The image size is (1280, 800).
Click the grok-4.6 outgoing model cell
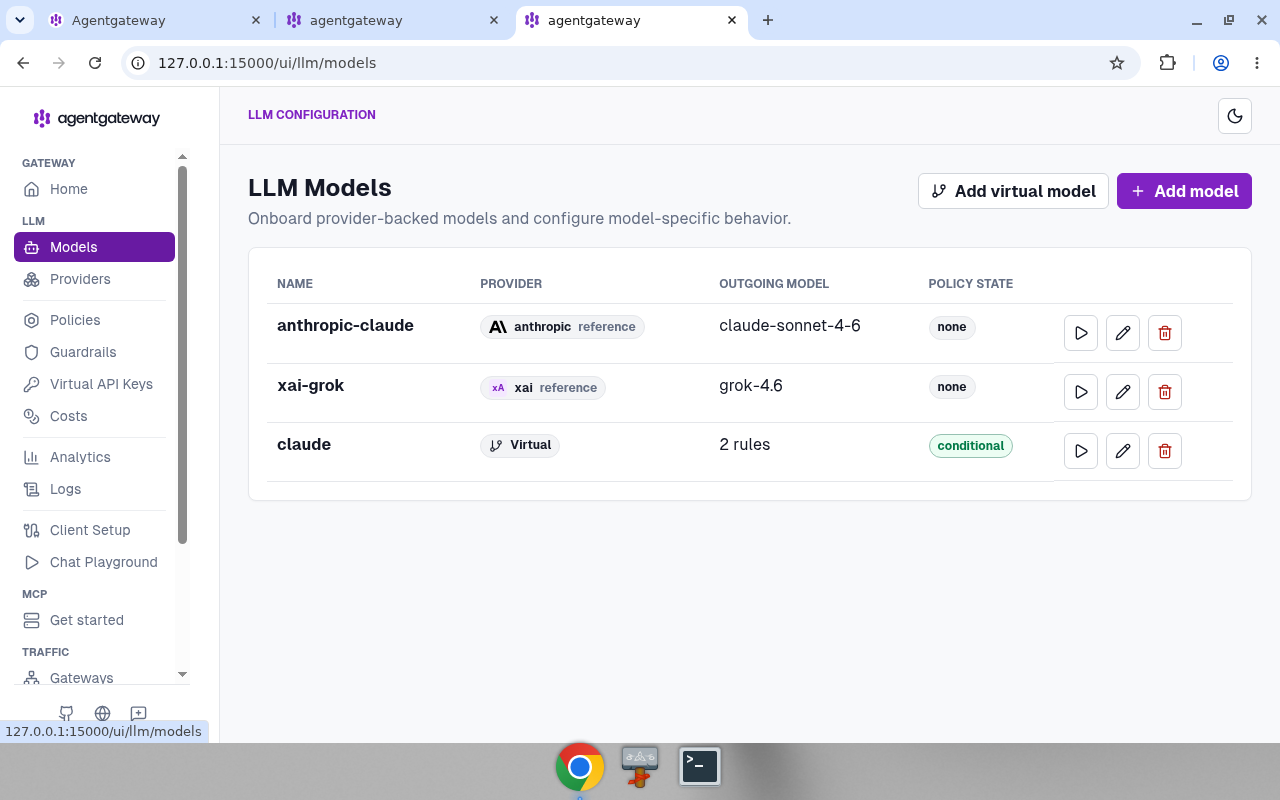coord(751,385)
